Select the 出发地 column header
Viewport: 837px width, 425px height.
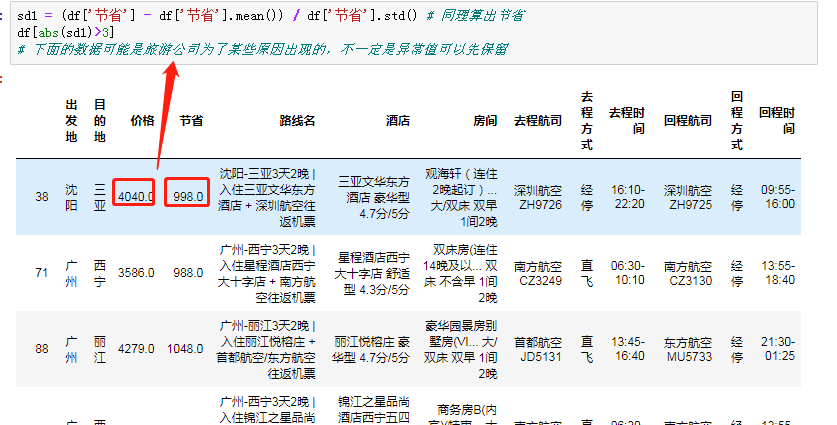(x=72, y=121)
